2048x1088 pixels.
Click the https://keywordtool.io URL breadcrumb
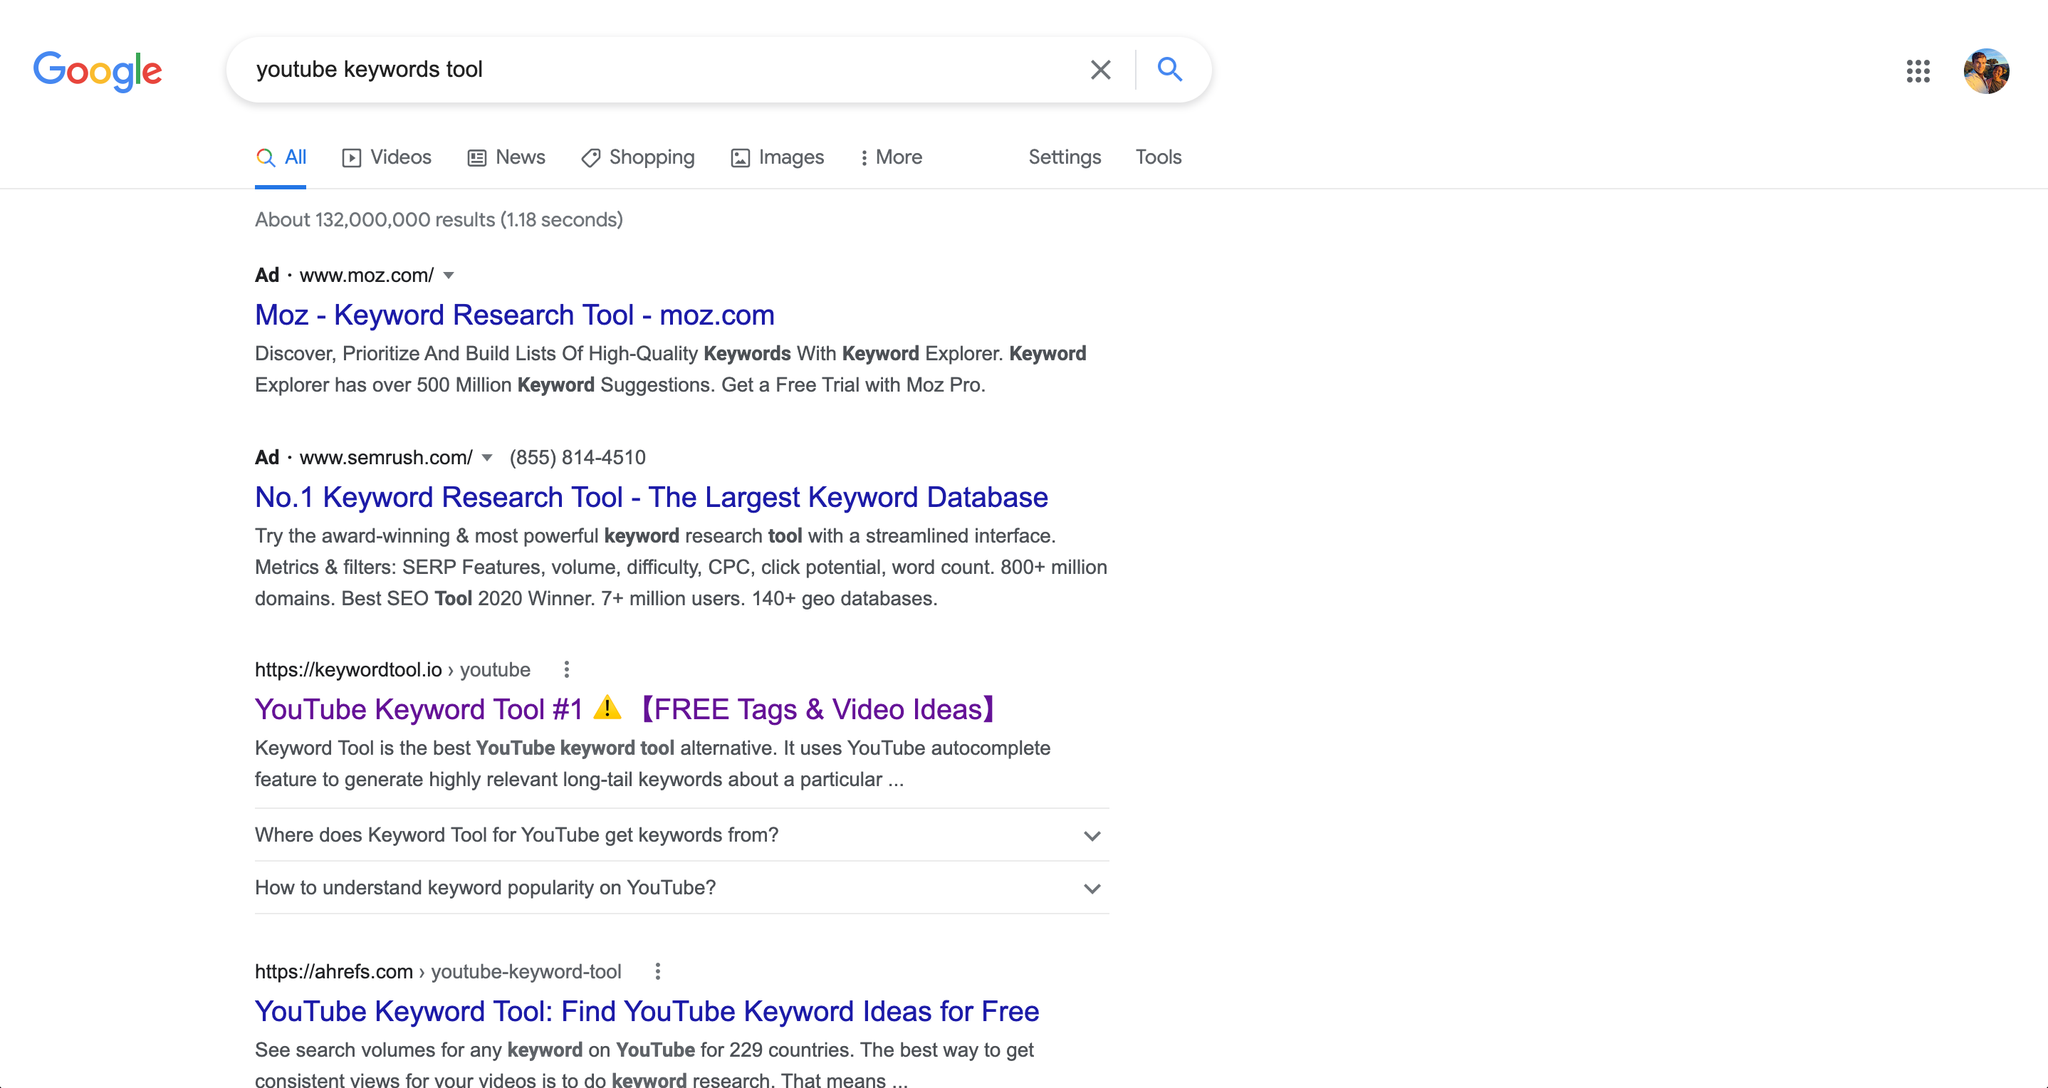[x=392, y=670]
